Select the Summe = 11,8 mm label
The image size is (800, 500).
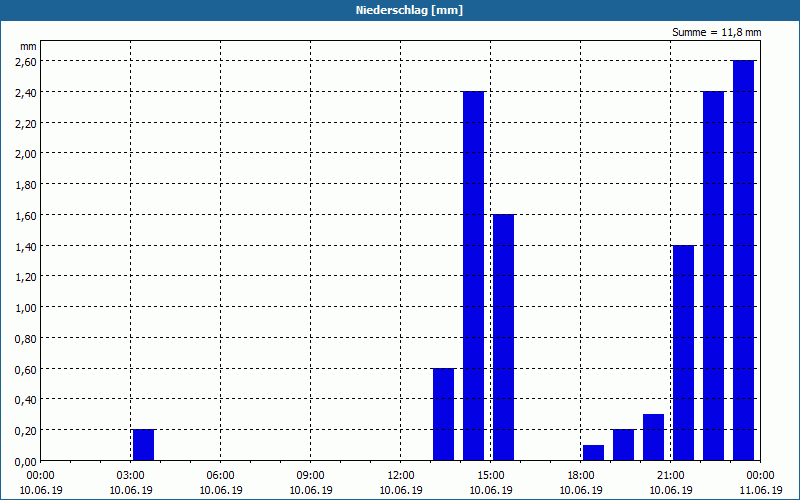click(x=716, y=32)
